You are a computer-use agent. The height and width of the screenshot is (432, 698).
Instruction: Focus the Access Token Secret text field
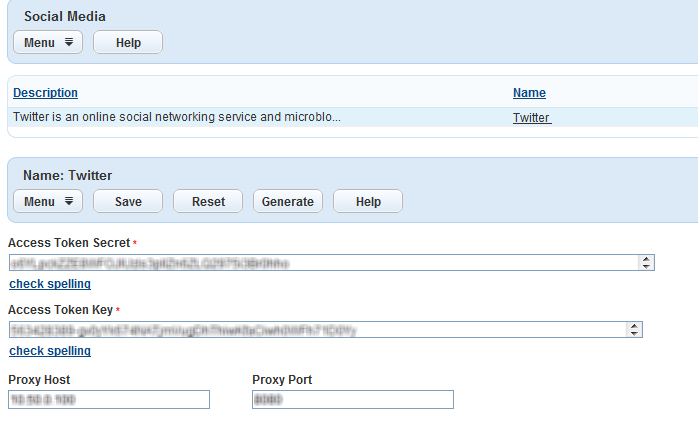point(320,263)
